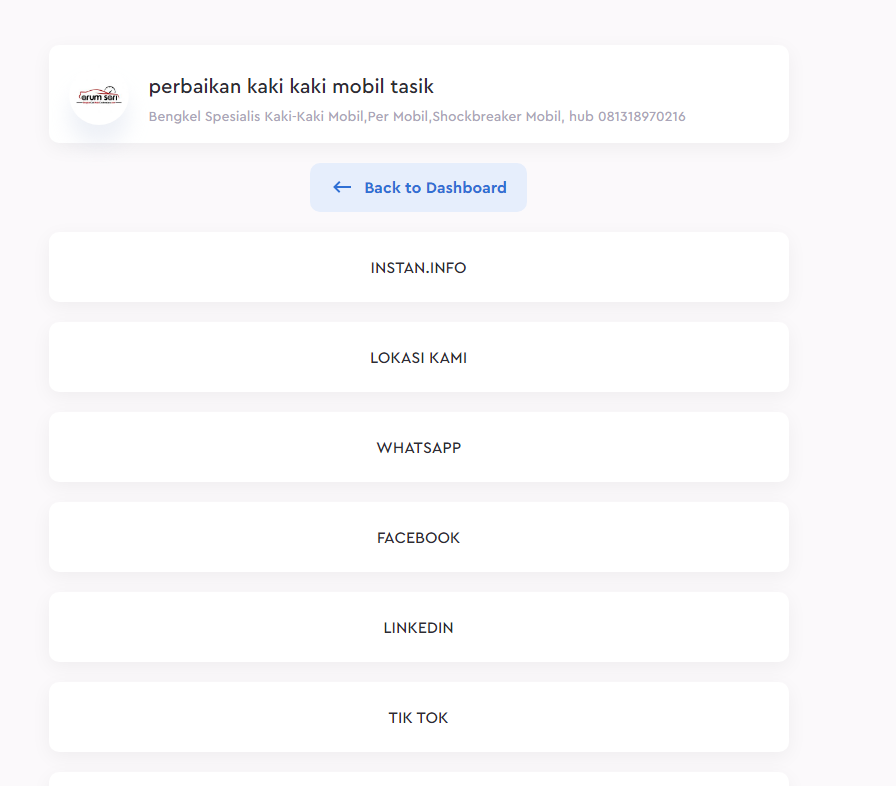Open the WHATSAPP link card
Screen dimensions: 896x786
click(x=419, y=447)
